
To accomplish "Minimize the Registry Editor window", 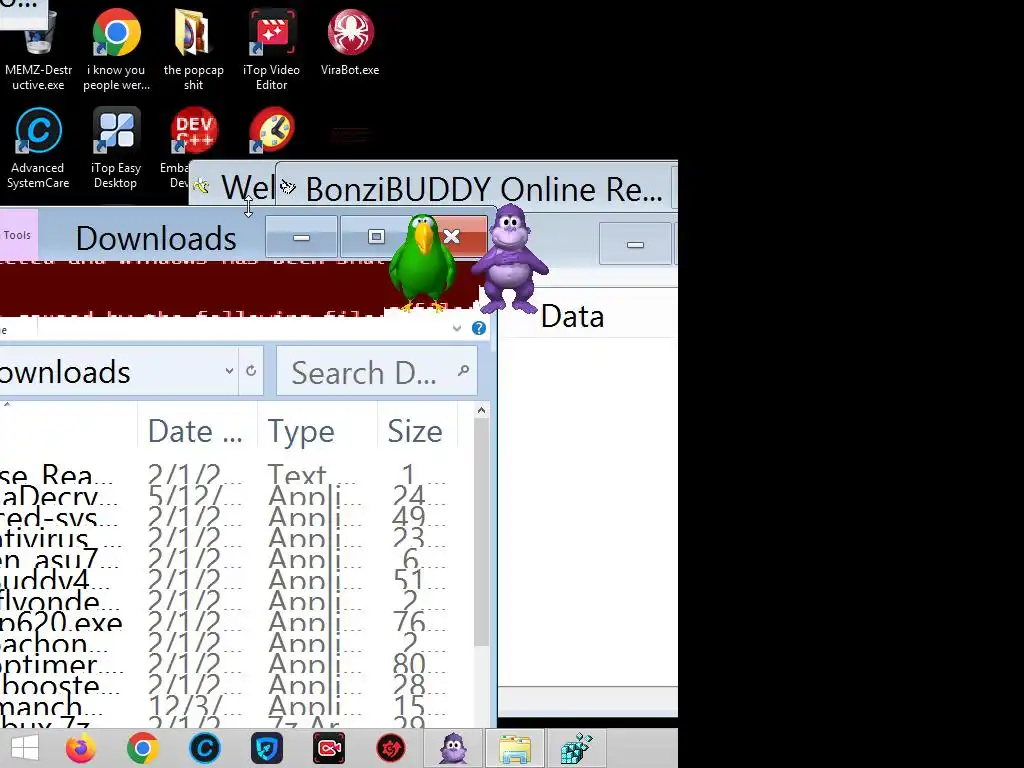I will click(635, 244).
